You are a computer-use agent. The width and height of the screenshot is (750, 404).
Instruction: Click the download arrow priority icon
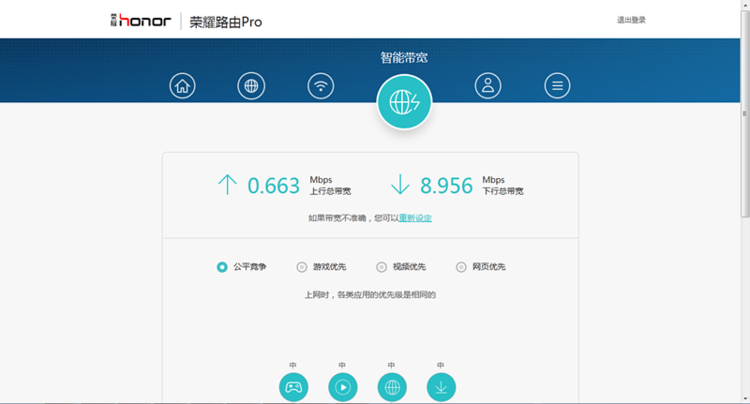[x=441, y=387]
